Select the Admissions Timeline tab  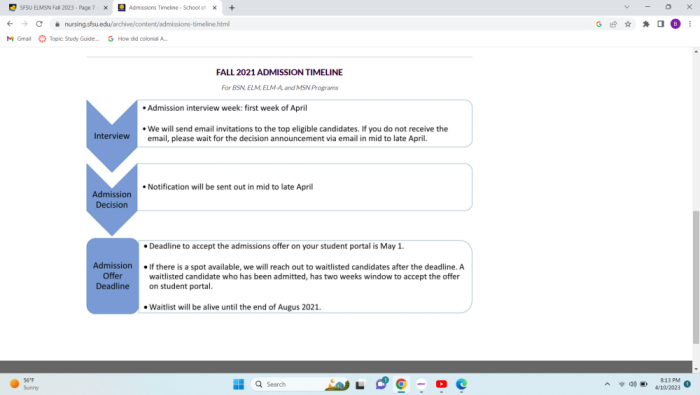tap(167, 8)
